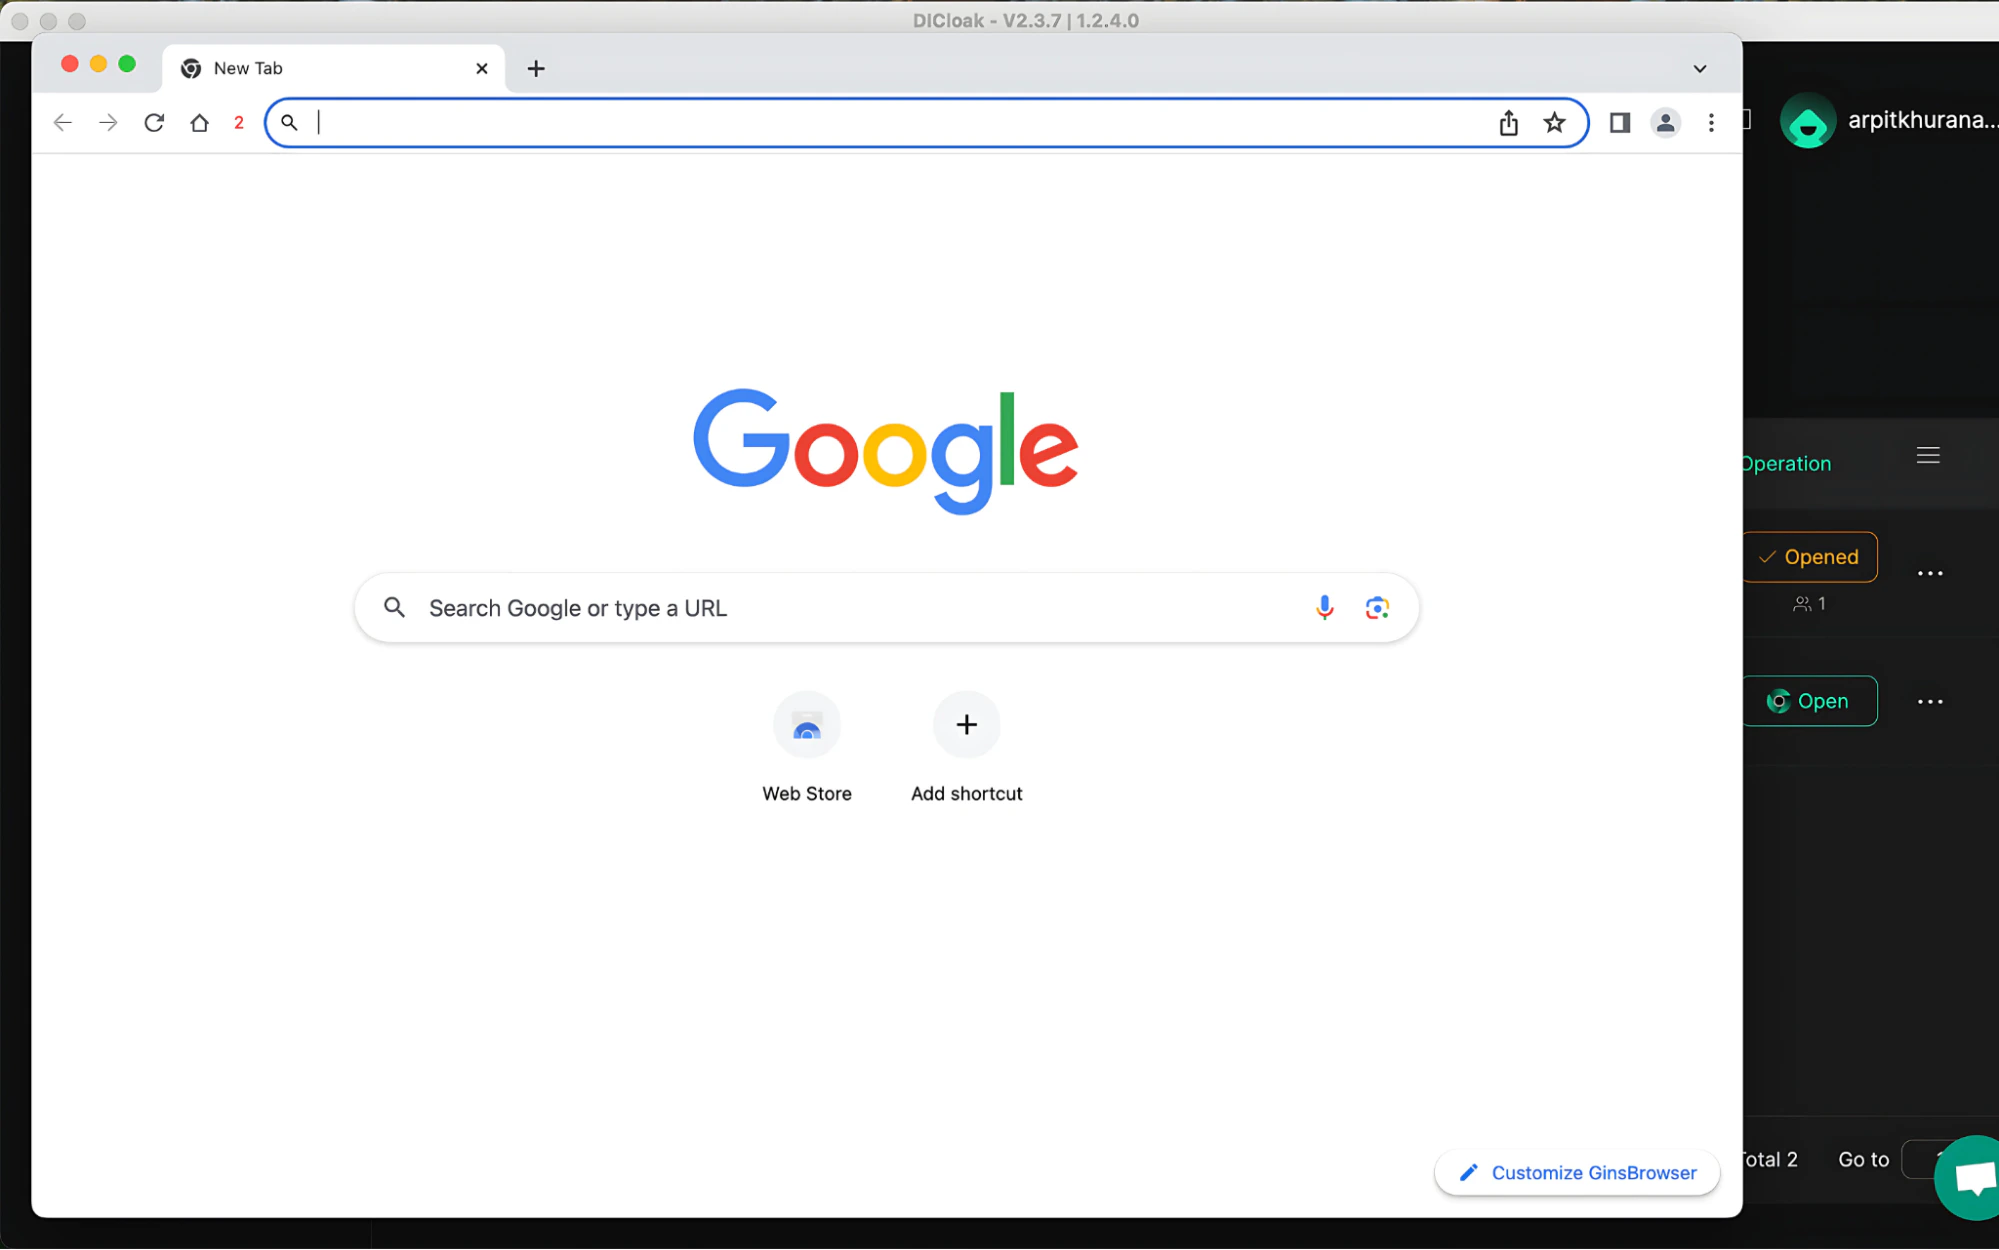Open the column settings next to Operation

point(1928,455)
